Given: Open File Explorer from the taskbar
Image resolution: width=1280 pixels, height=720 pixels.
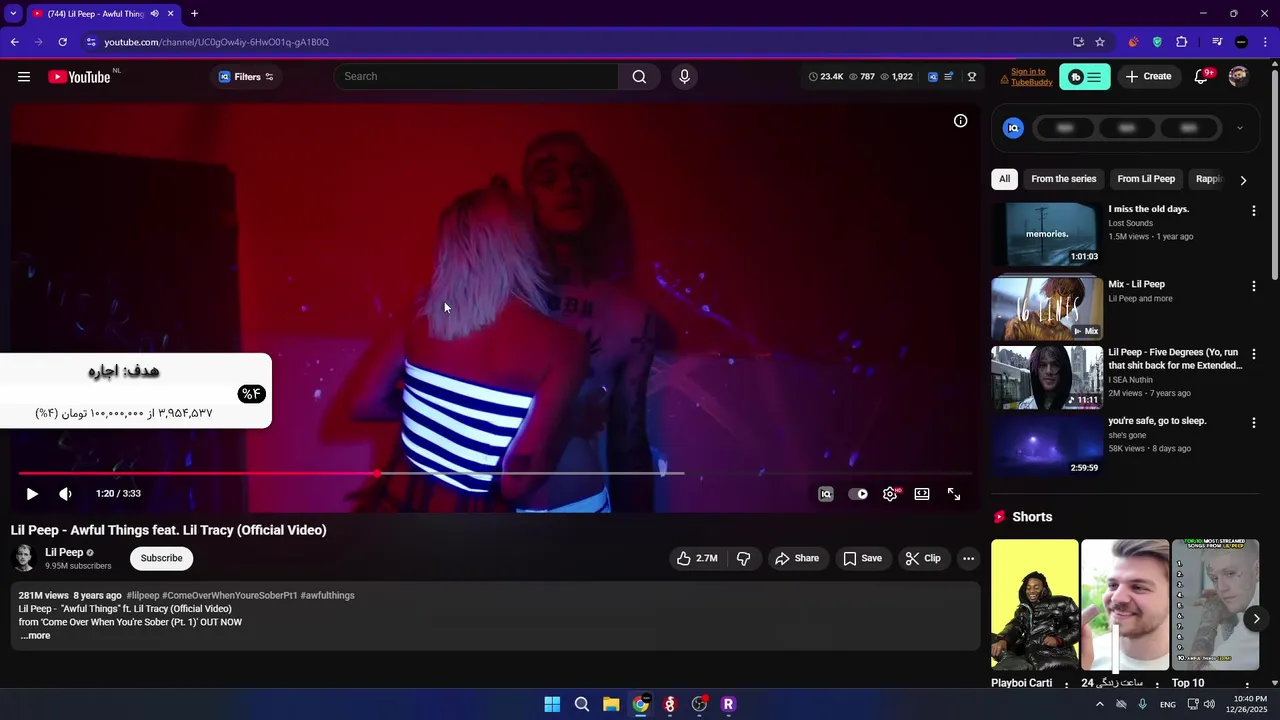Looking at the screenshot, I should pyautogui.click(x=611, y=704).
